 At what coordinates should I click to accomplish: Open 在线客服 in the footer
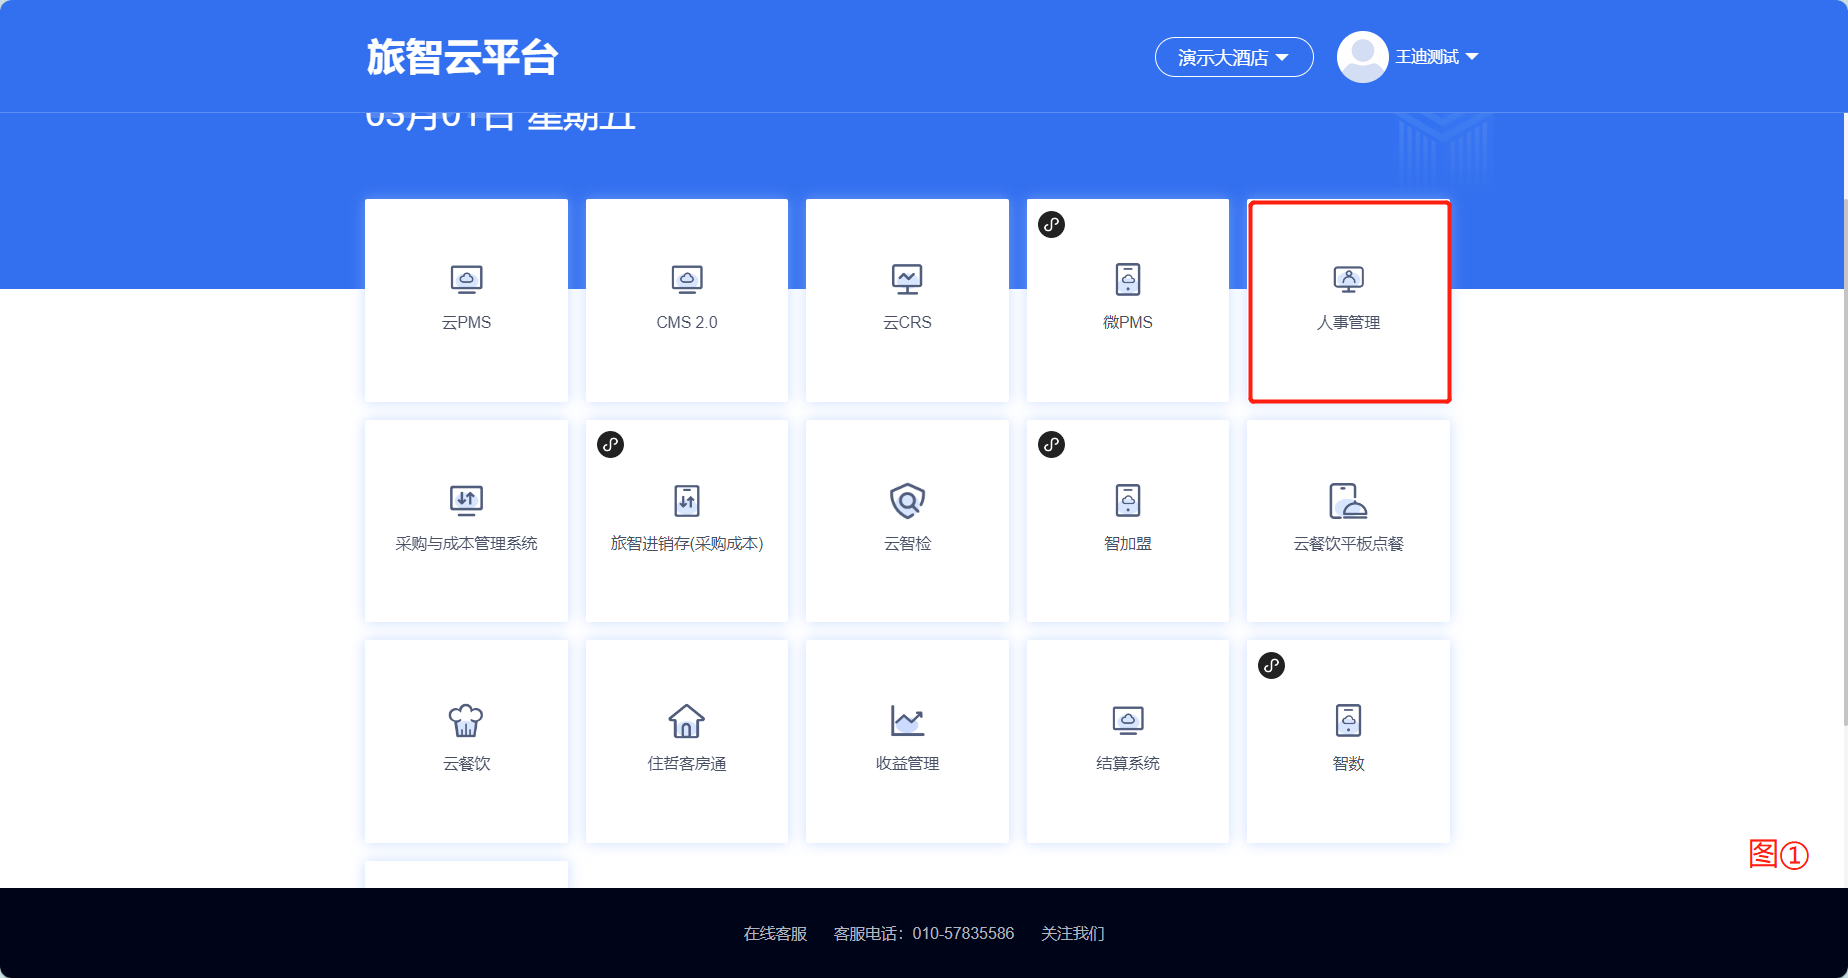pos(775,933)
